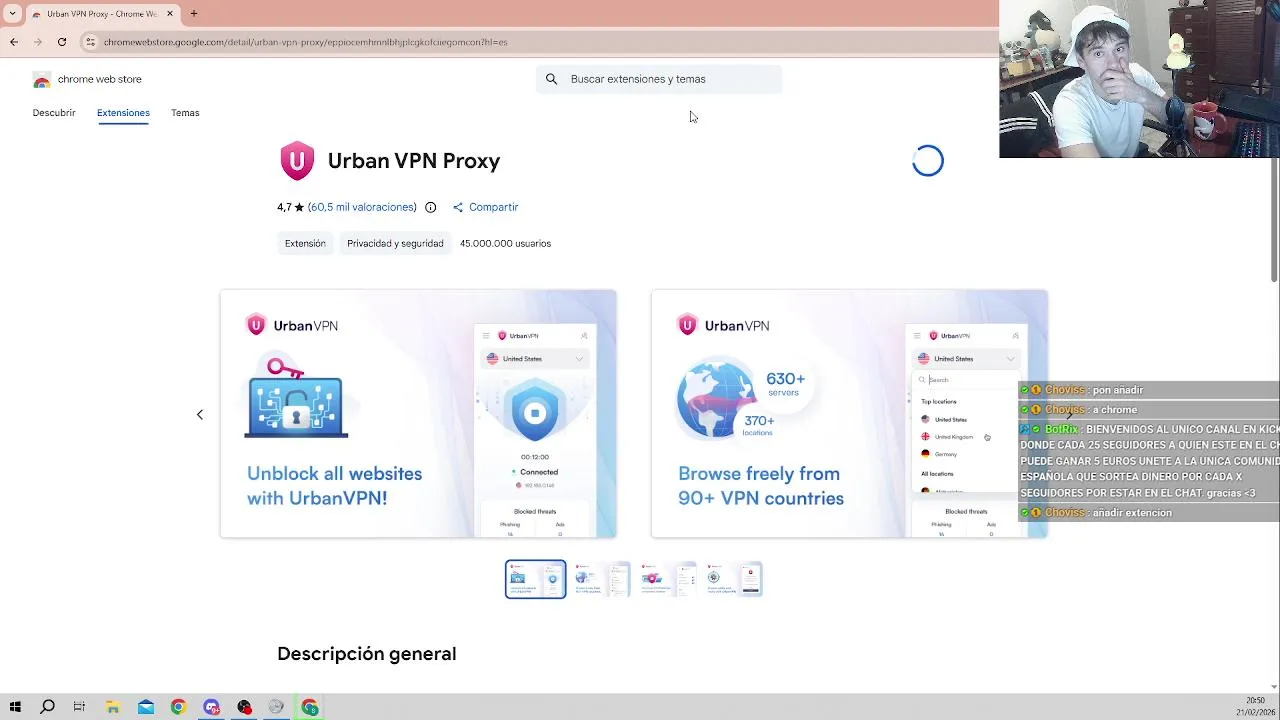
Task: Open the first Chrome icon in the taskbar
Action: (178, 707)
